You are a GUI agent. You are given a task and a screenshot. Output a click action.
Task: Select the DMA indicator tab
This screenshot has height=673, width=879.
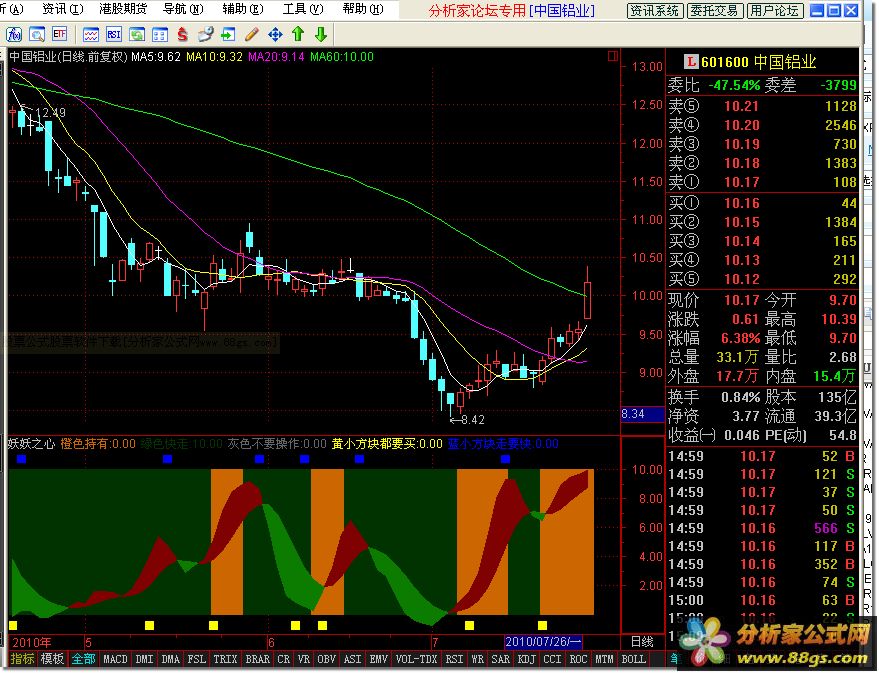[x=171, y=659]
